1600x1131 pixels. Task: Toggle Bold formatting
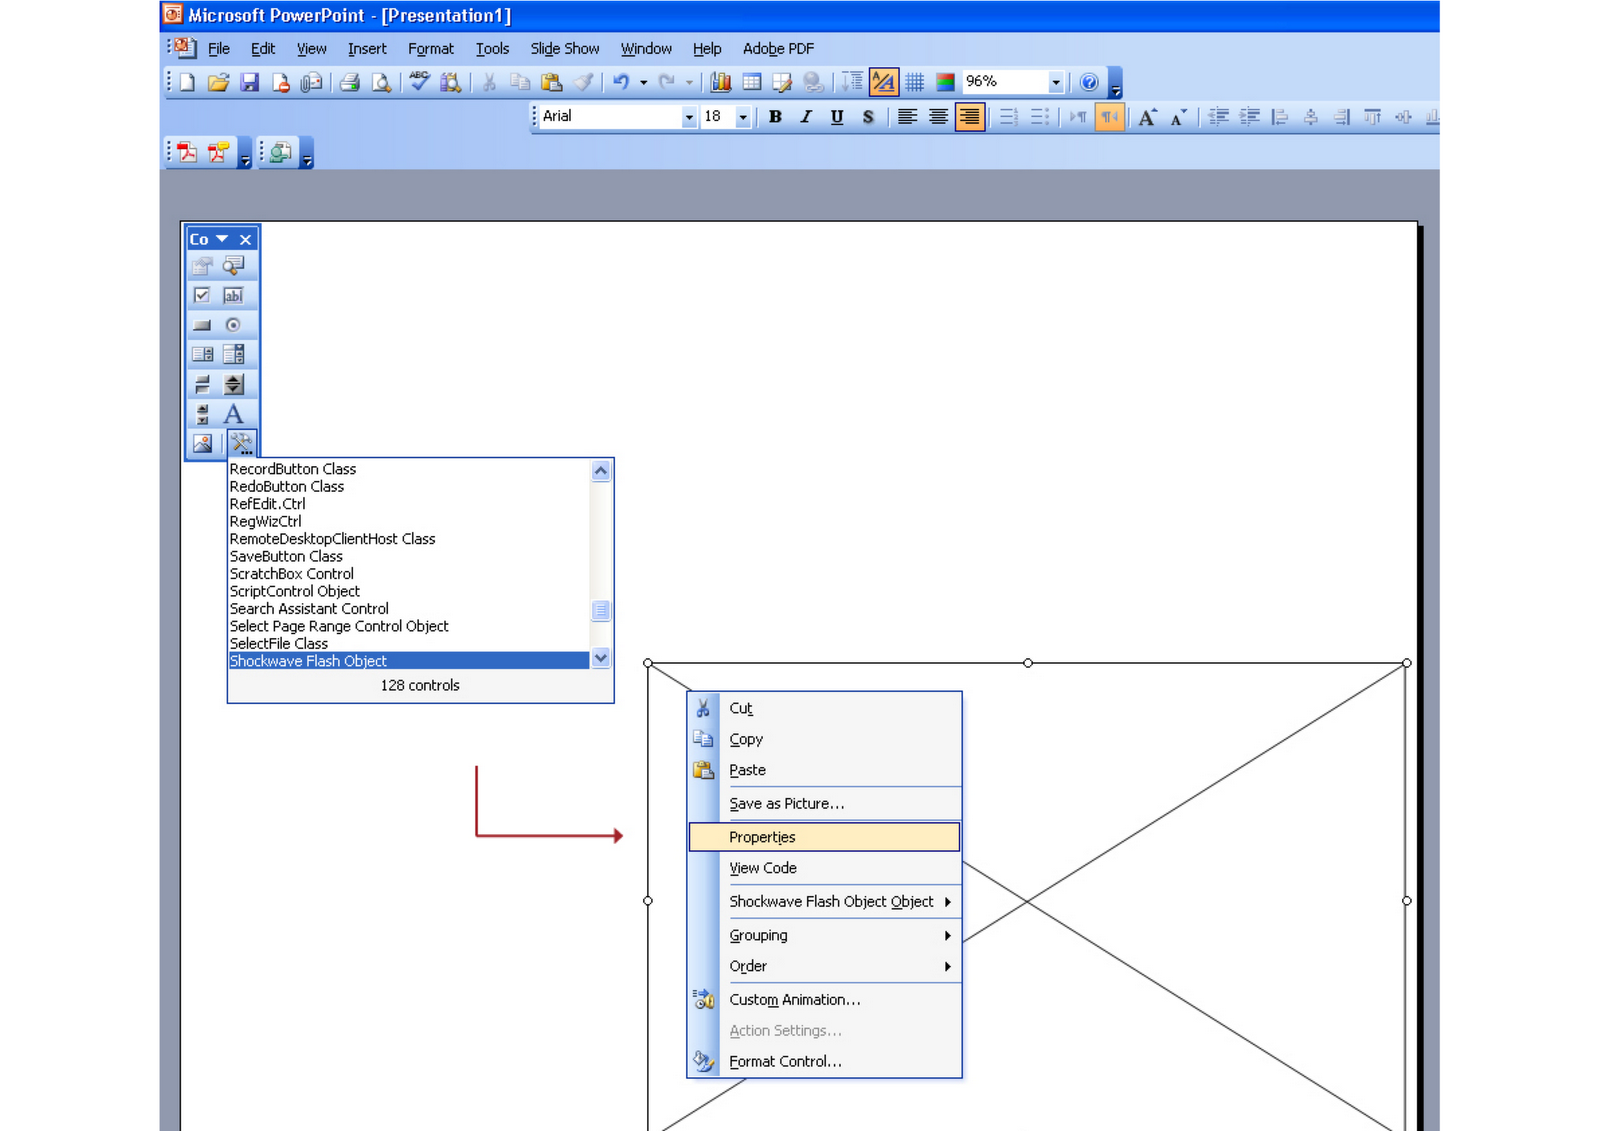[x=775, y=117]
